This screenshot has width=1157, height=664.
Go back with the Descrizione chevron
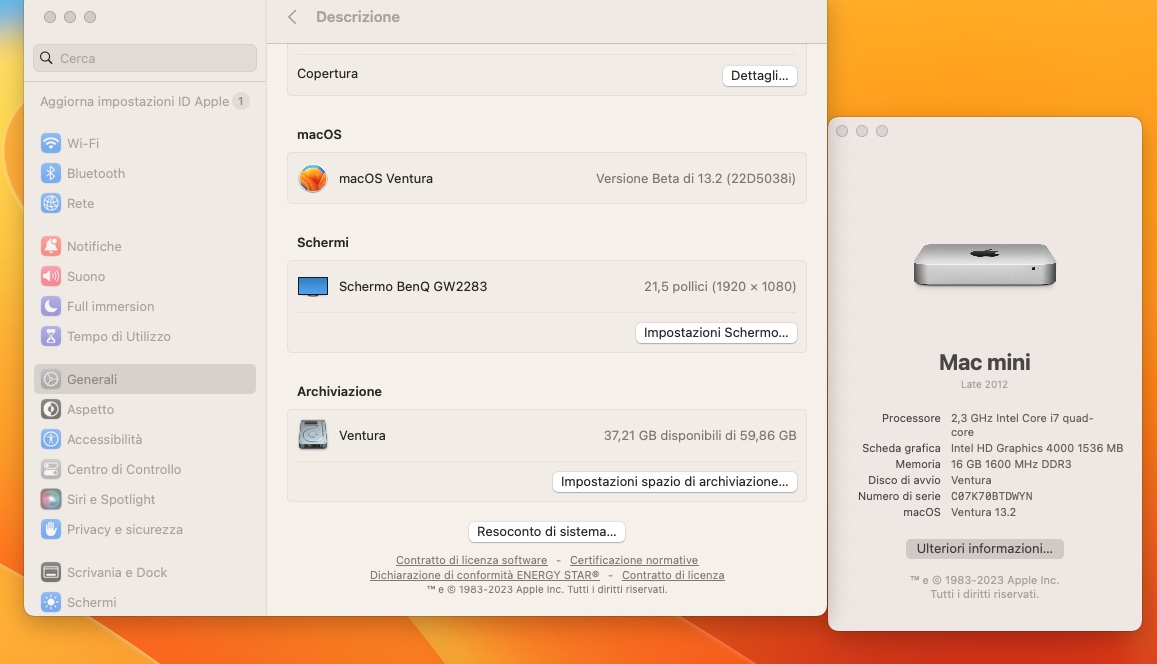tap(292, 17)
